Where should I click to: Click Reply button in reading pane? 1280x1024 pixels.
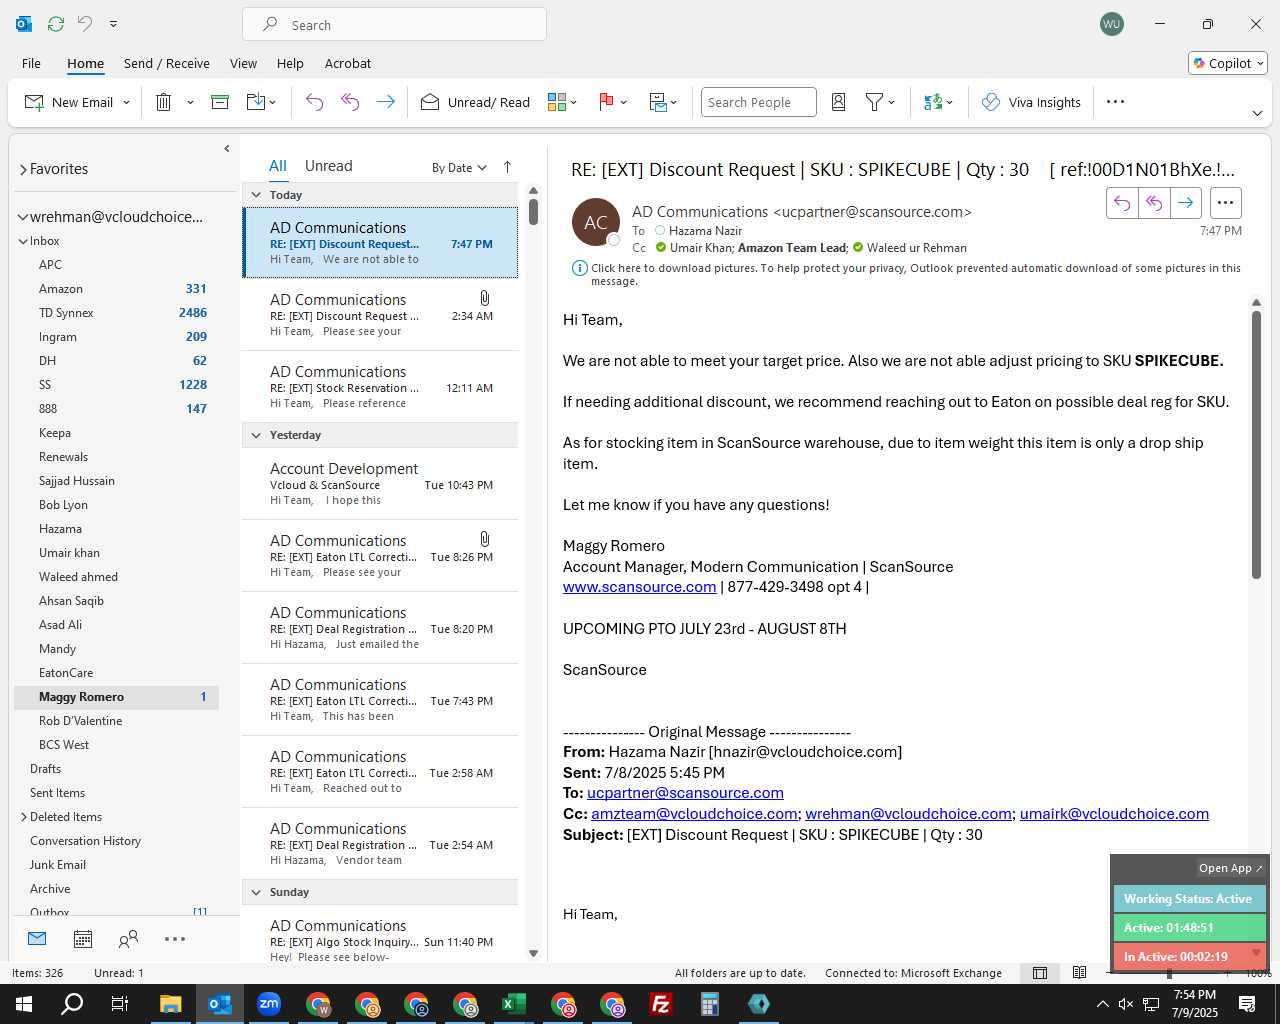(x=1122, y=203)
